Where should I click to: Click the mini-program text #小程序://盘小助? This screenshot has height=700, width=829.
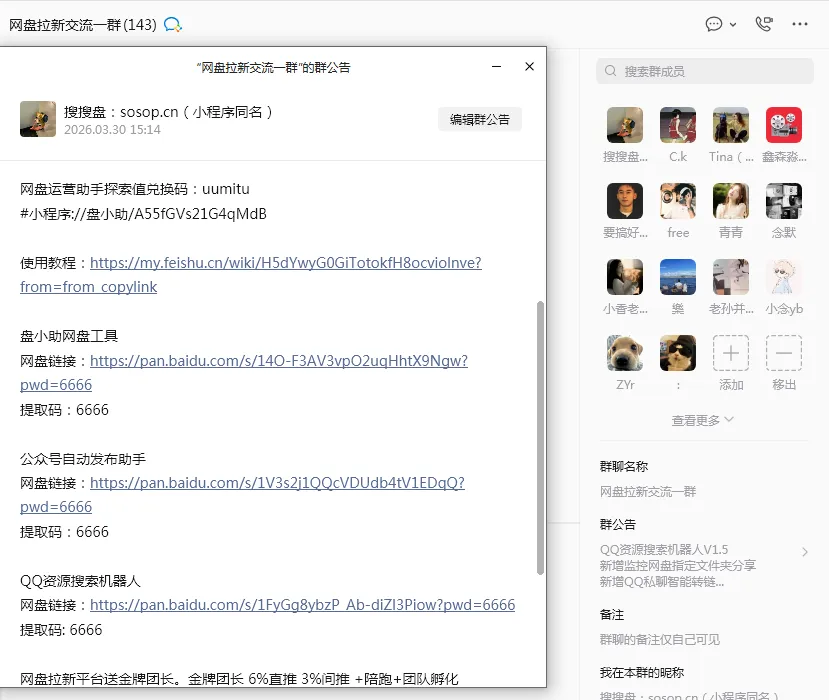coord(143,214)
